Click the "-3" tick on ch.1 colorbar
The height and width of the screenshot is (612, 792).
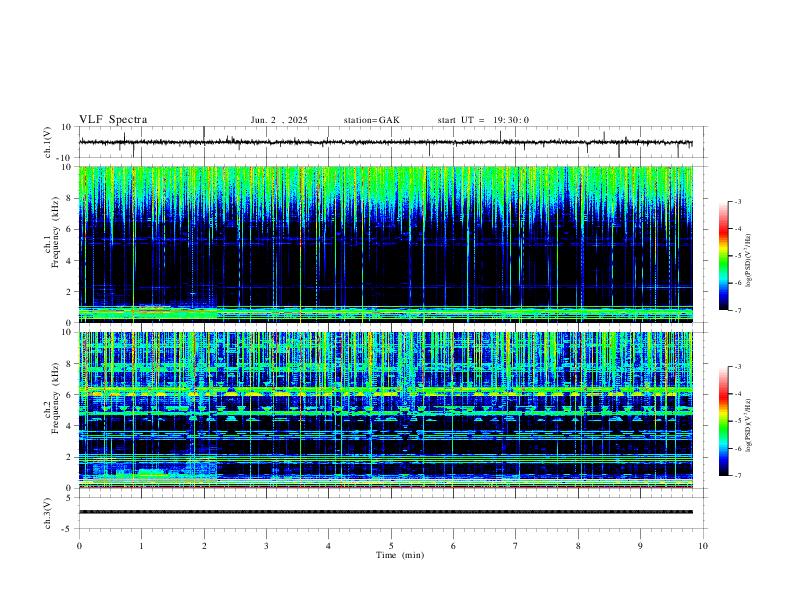[738, 201]
